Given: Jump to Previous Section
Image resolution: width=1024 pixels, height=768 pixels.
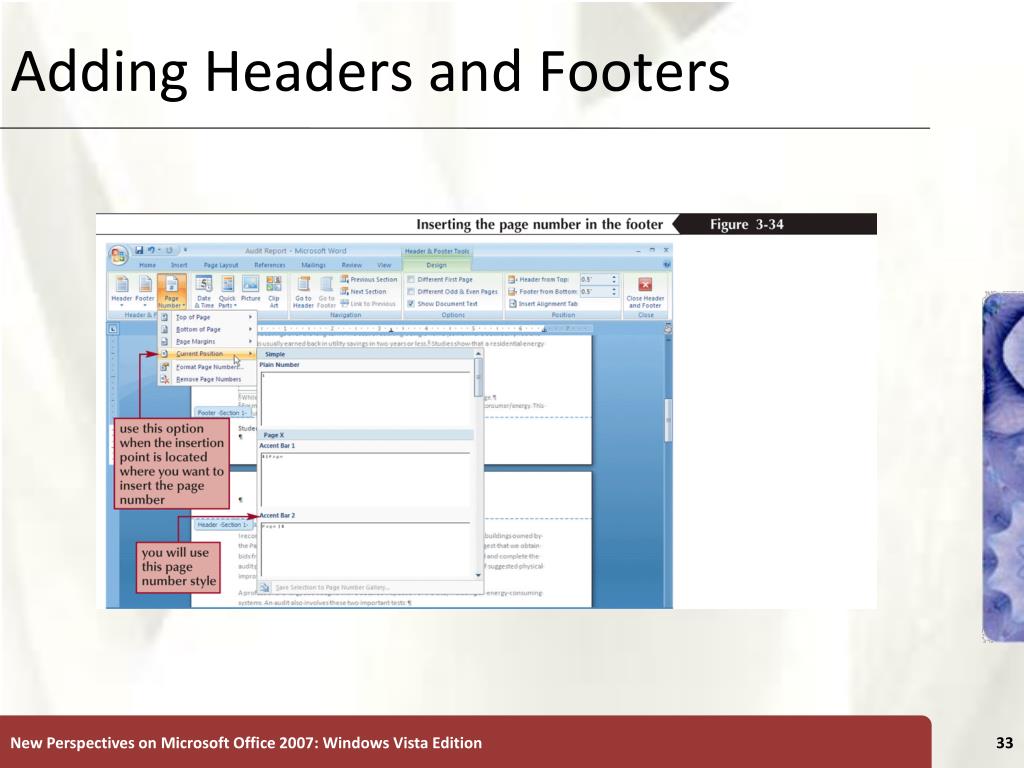Looking at the screenshot, I should pyautogui.click(x=368, y=280).
